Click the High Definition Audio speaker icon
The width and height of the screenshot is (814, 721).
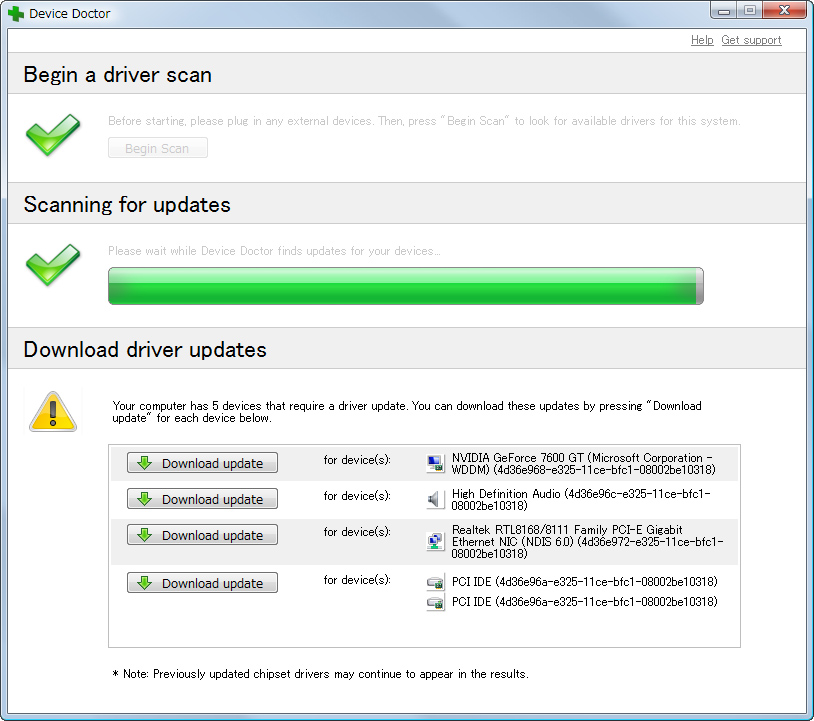435,499
